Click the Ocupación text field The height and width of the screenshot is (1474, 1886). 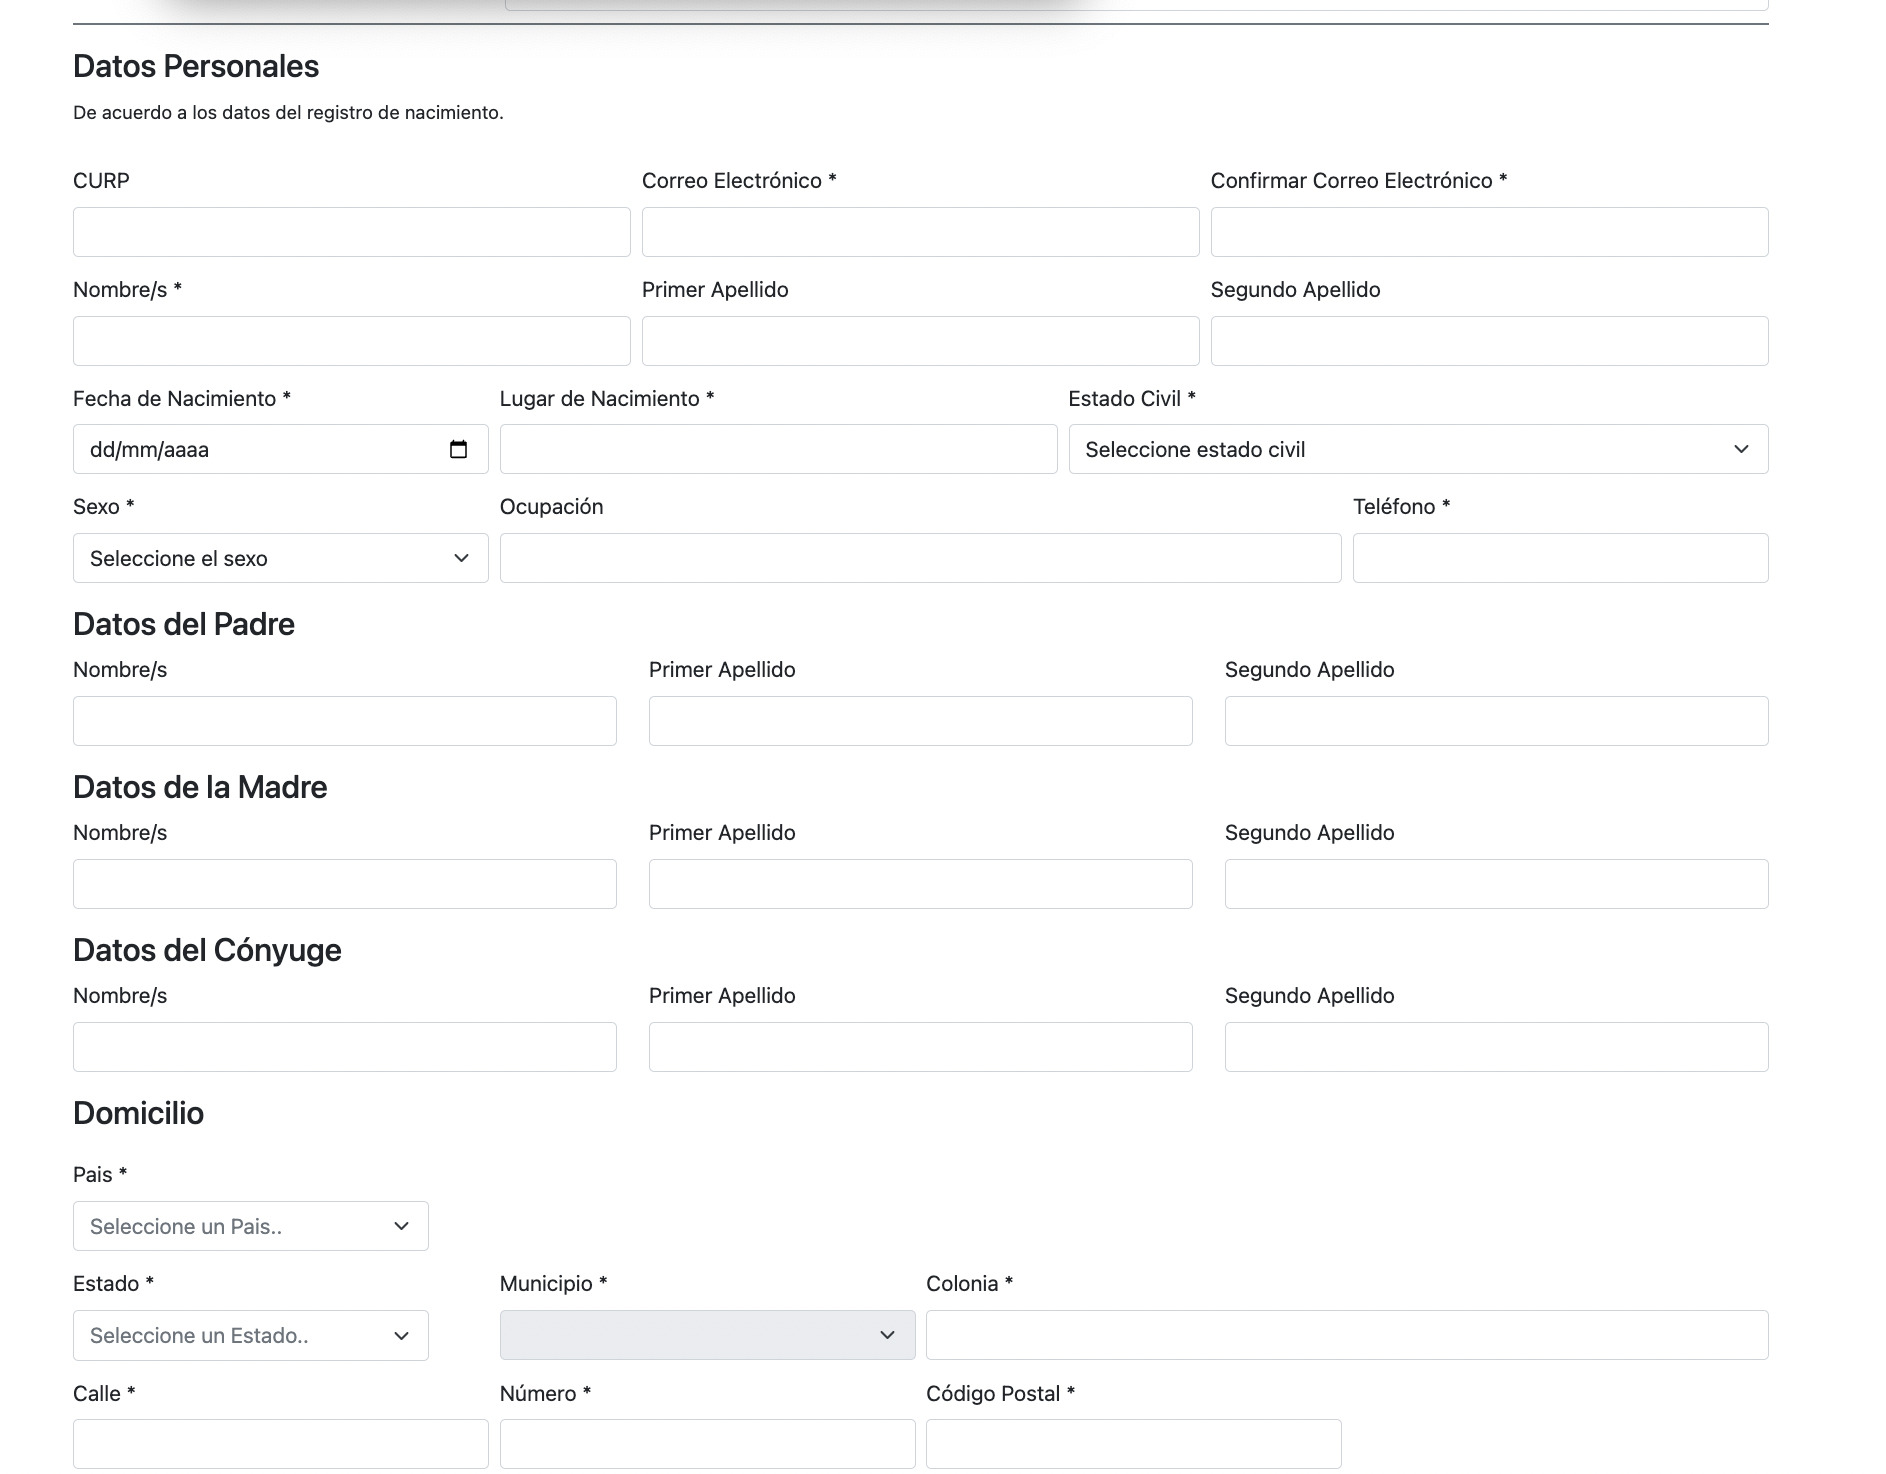pos(920,558)
